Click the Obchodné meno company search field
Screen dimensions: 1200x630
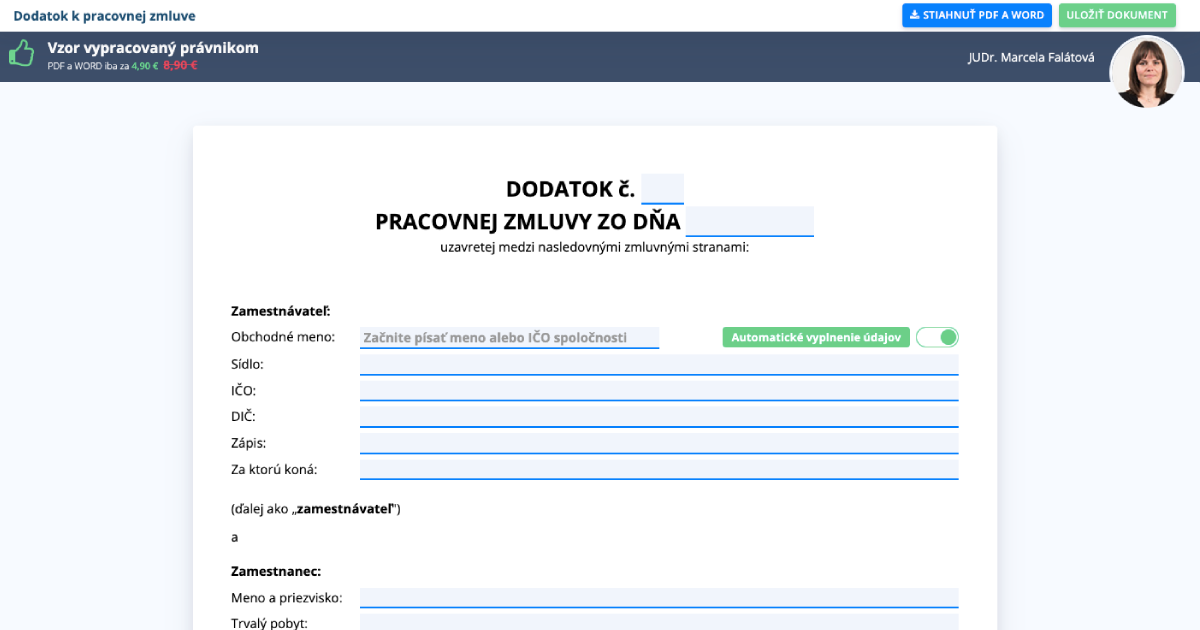[510, 337]
